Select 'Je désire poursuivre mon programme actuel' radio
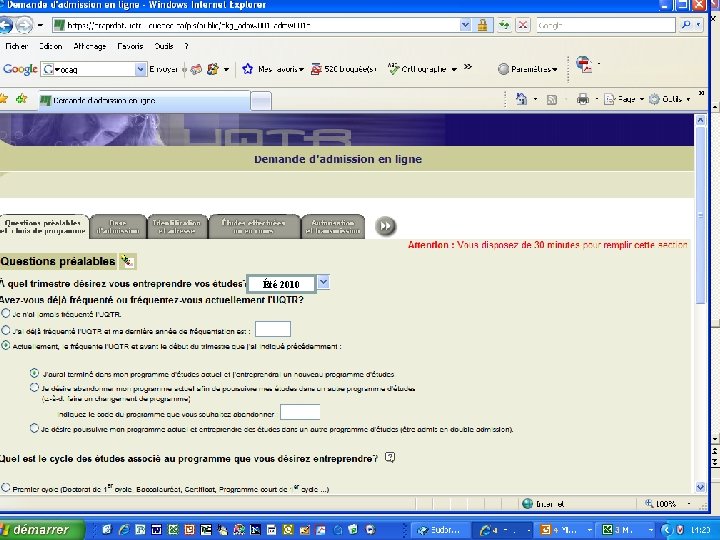720x540 pixels. [x=34, y=428]
